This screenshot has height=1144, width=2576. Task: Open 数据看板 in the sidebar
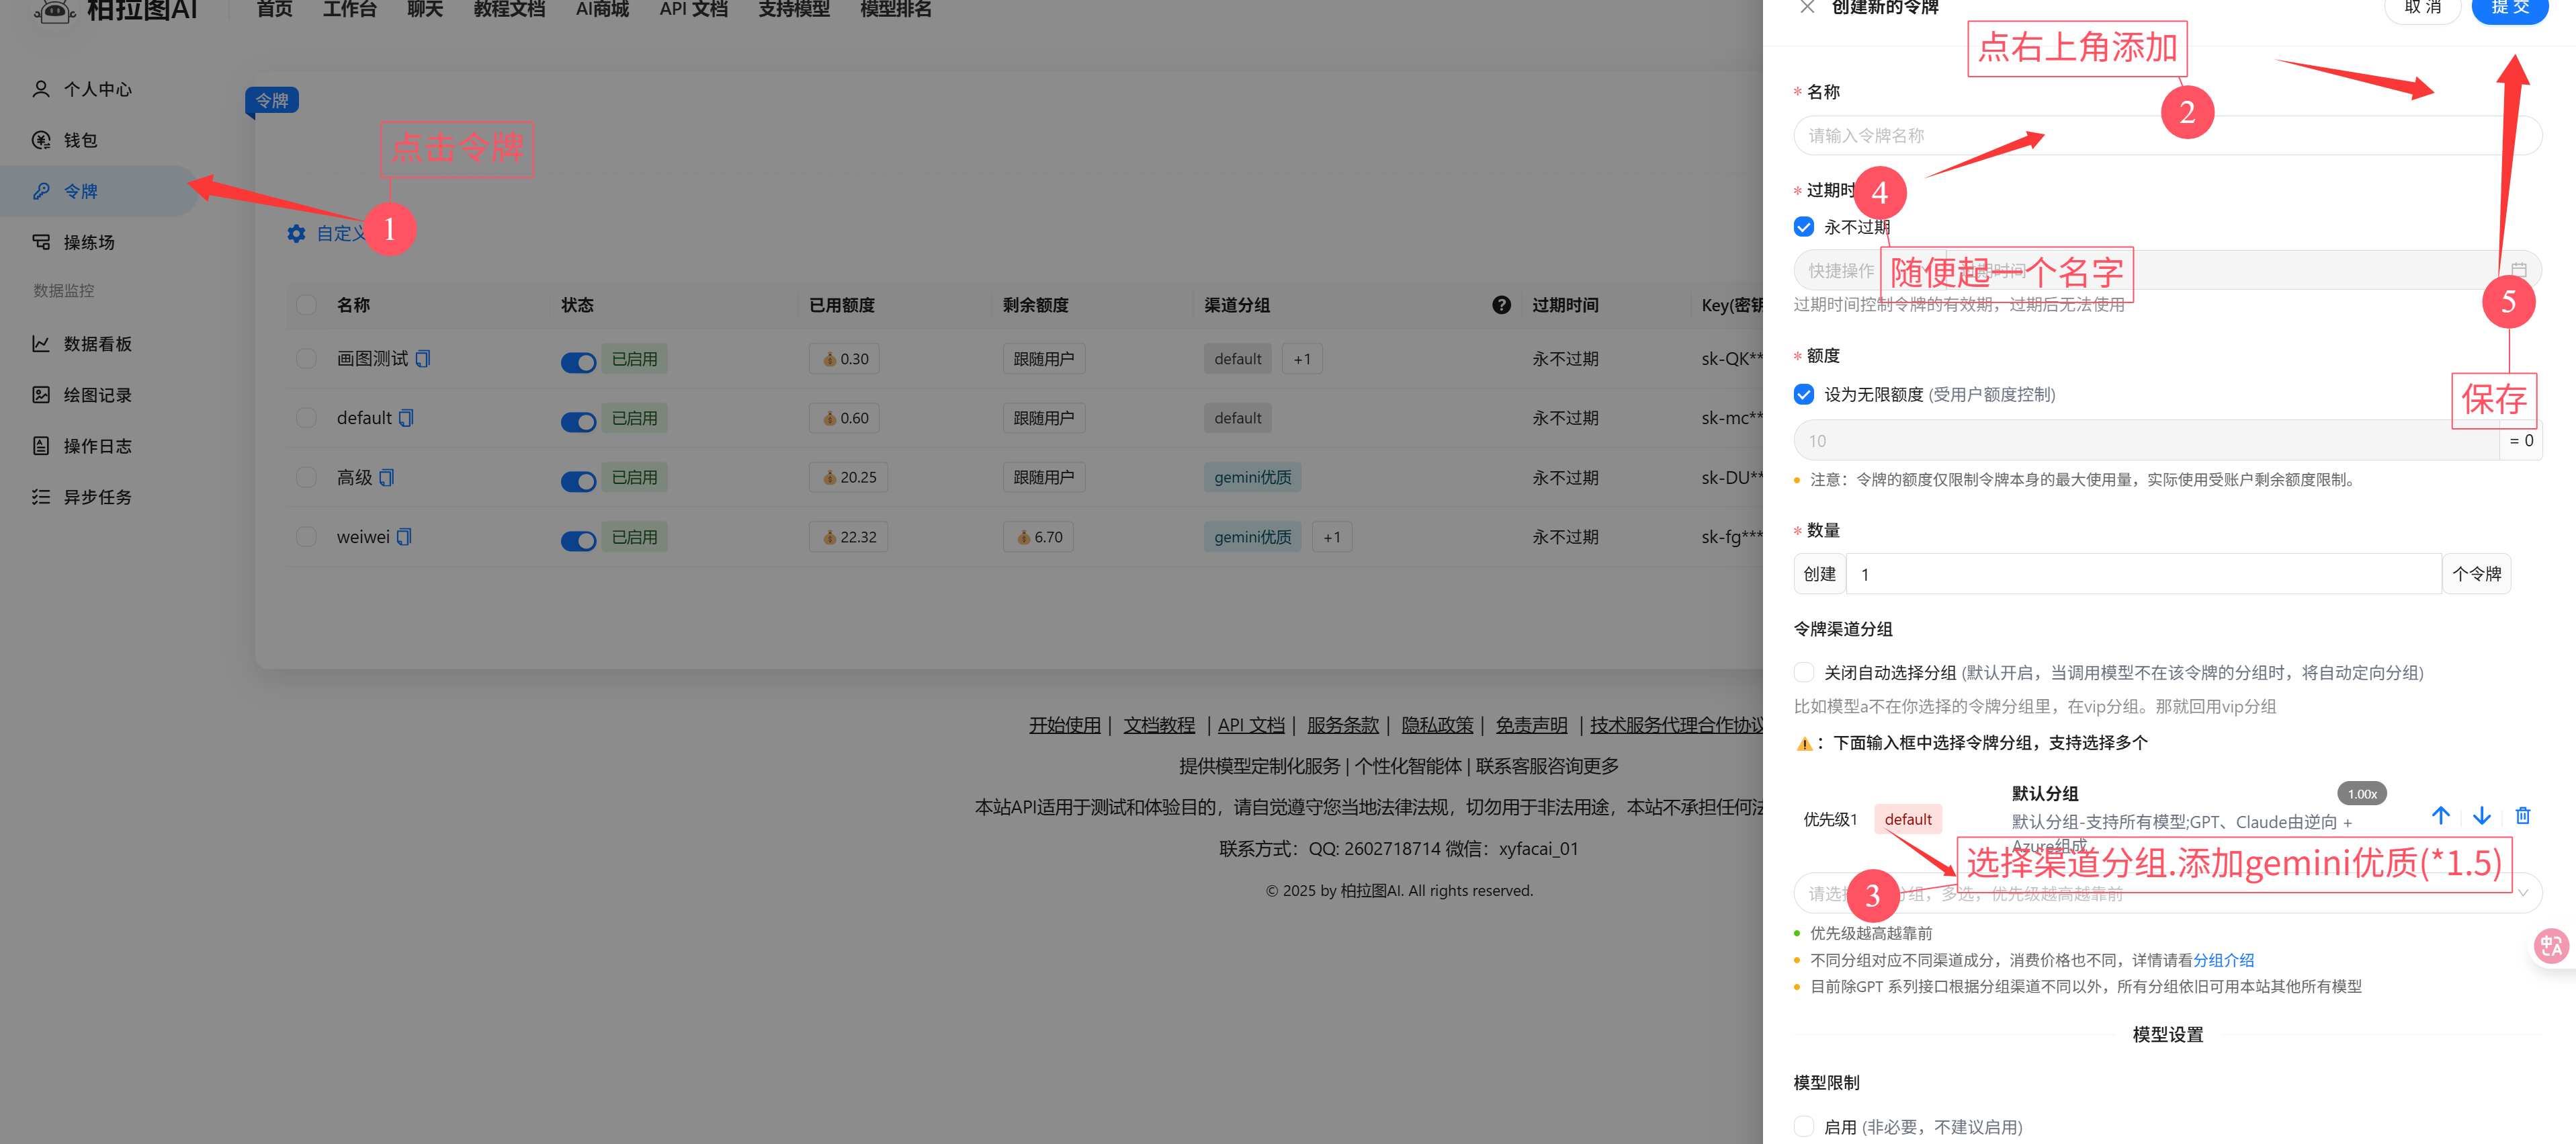(95, 343)
